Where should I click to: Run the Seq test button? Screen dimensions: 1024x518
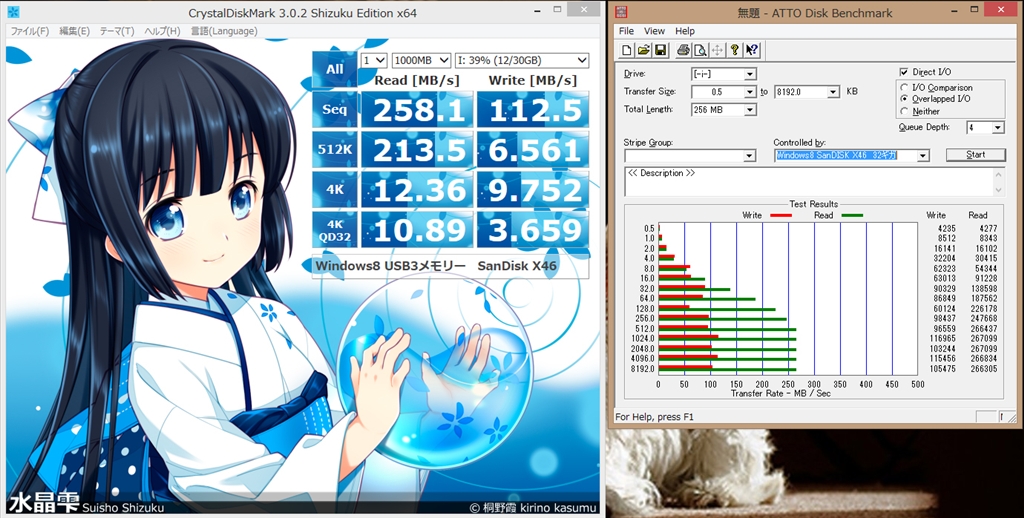[334, 110]
